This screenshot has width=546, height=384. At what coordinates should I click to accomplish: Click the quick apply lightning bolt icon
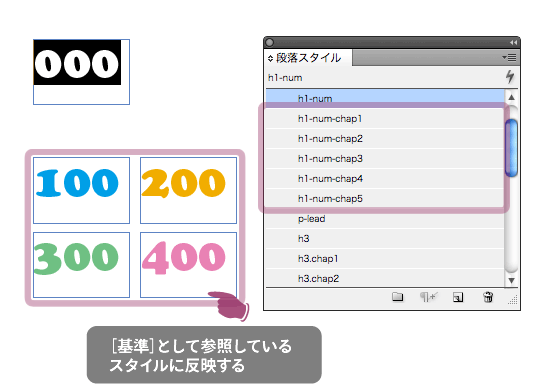(510, 77)
